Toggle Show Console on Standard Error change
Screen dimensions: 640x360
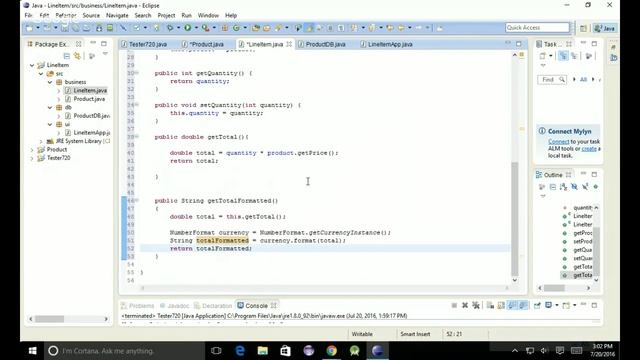click(x=523, y=305)
